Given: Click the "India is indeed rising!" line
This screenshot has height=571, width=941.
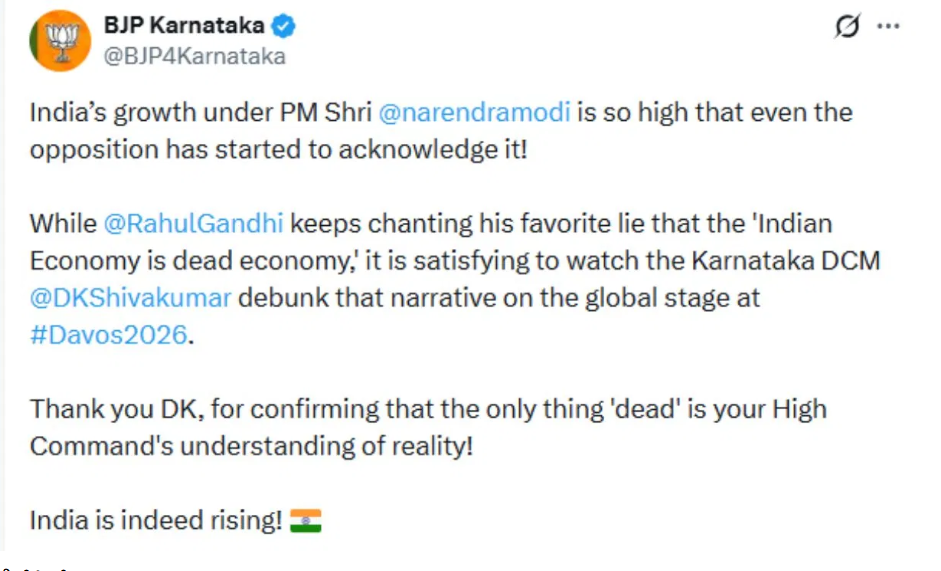Looking at the screenshot, I should tap(156, 521).
